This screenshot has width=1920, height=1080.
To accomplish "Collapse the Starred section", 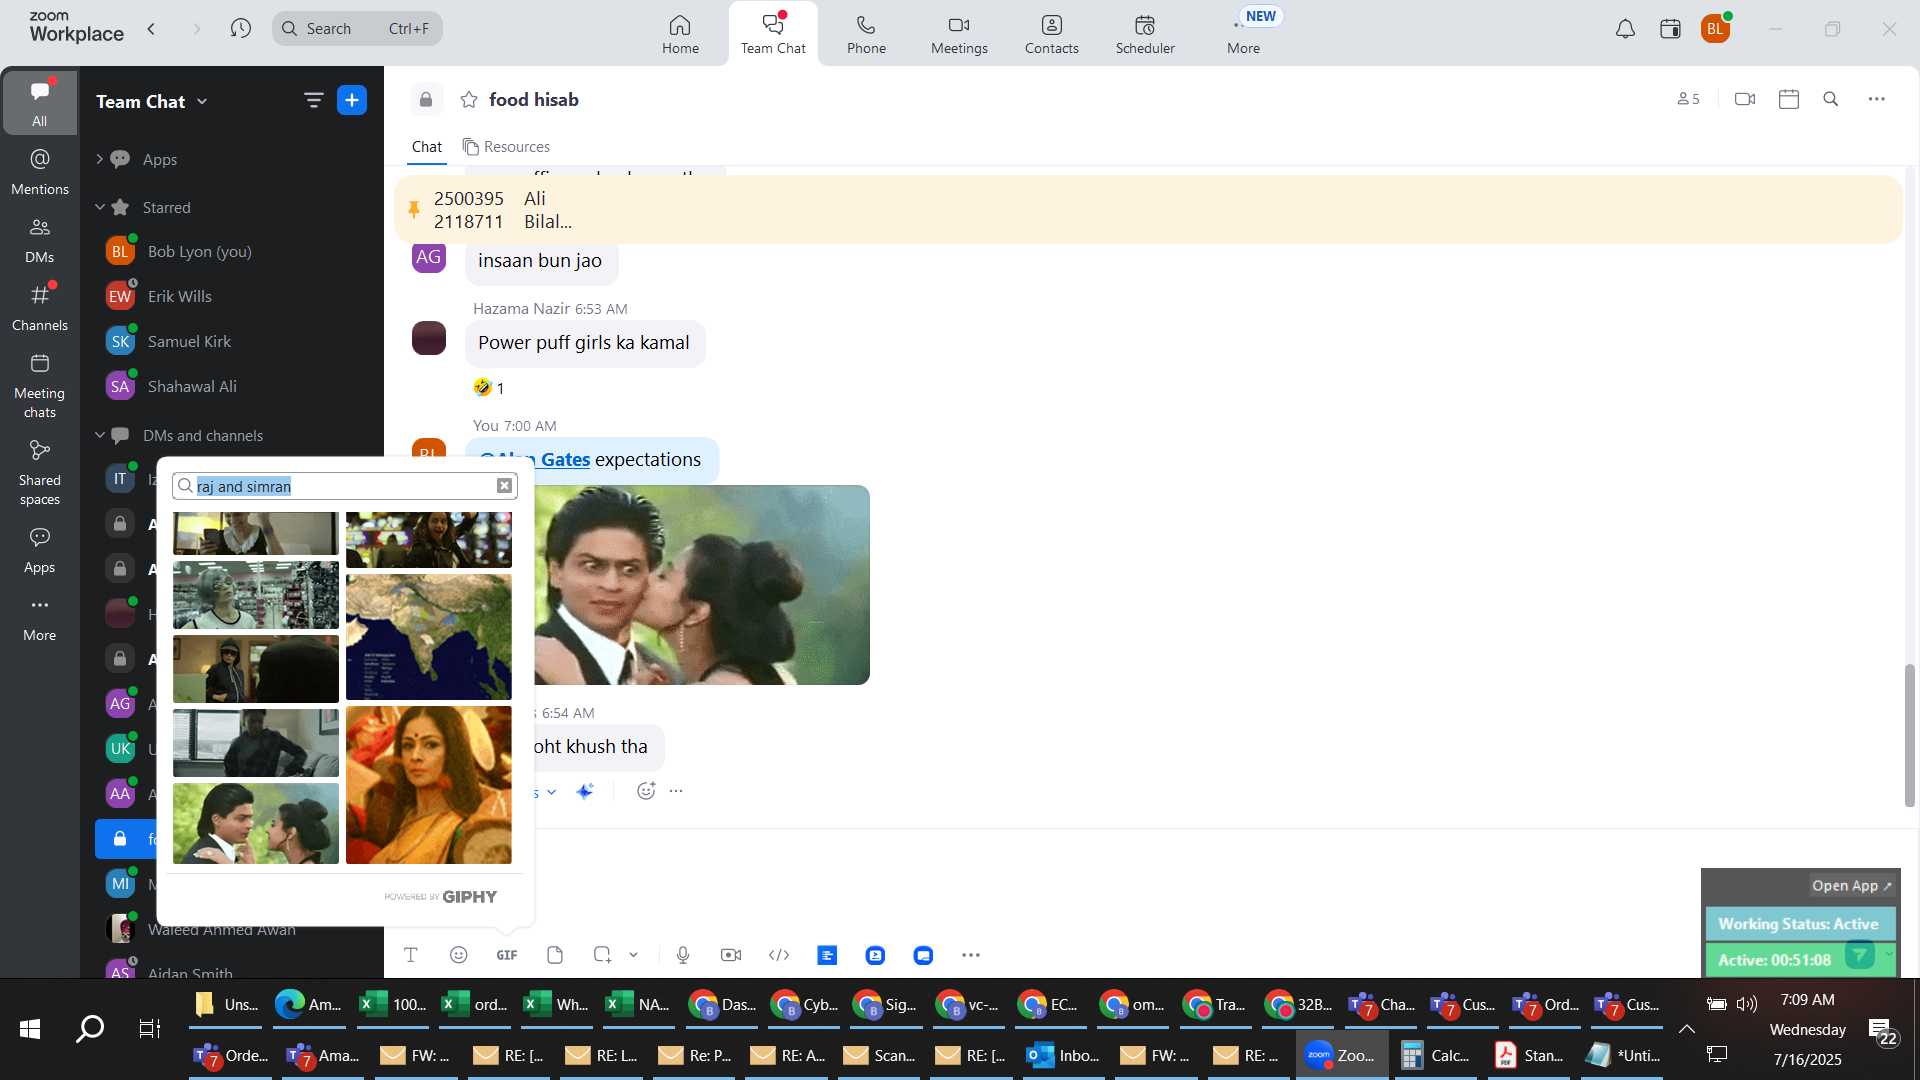I will [x=99, y=207].
